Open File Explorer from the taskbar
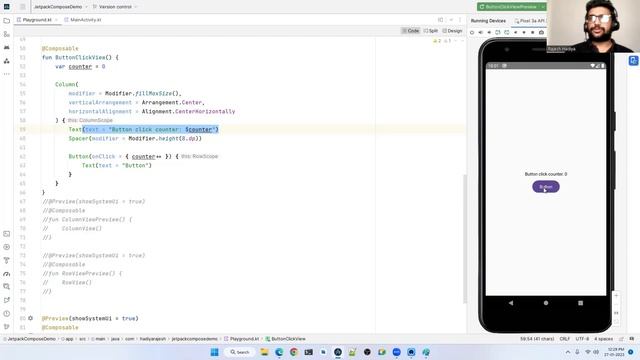Image resolution: width=640 pixels, height=360 pixels. coord(264,352)
